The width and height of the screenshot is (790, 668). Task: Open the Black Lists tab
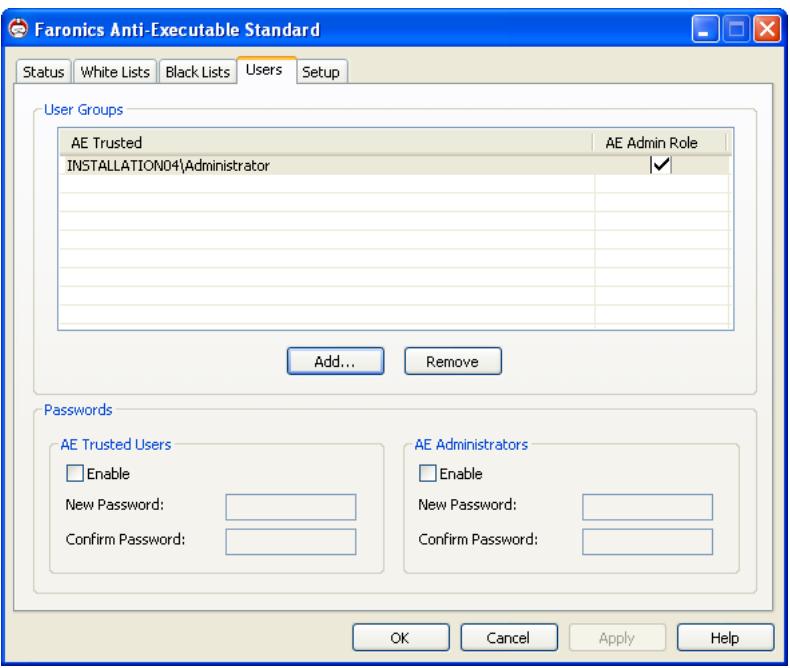pyautogui.click(x=198, y=72)
